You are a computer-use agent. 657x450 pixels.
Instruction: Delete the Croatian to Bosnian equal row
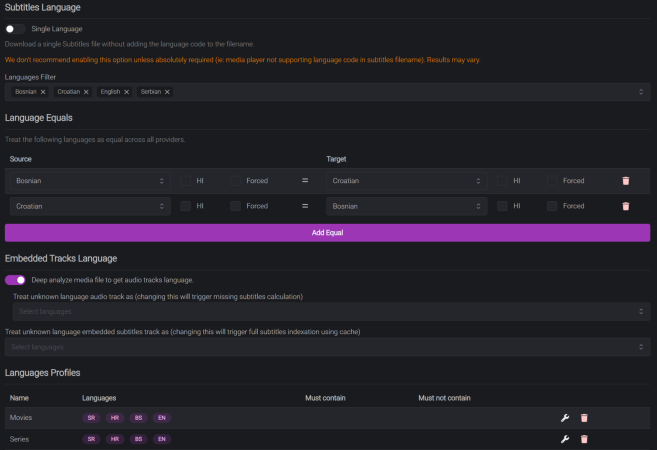pos(626,206)
